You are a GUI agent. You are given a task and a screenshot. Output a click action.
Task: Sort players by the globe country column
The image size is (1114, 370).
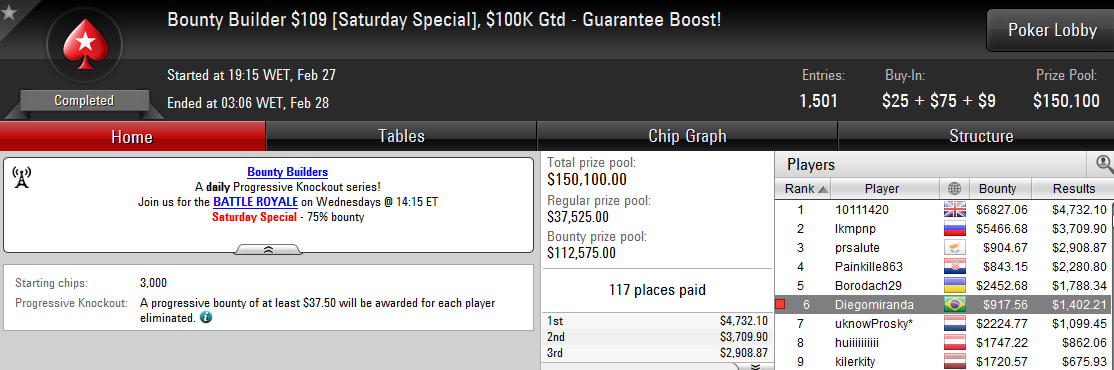point(954,189)
